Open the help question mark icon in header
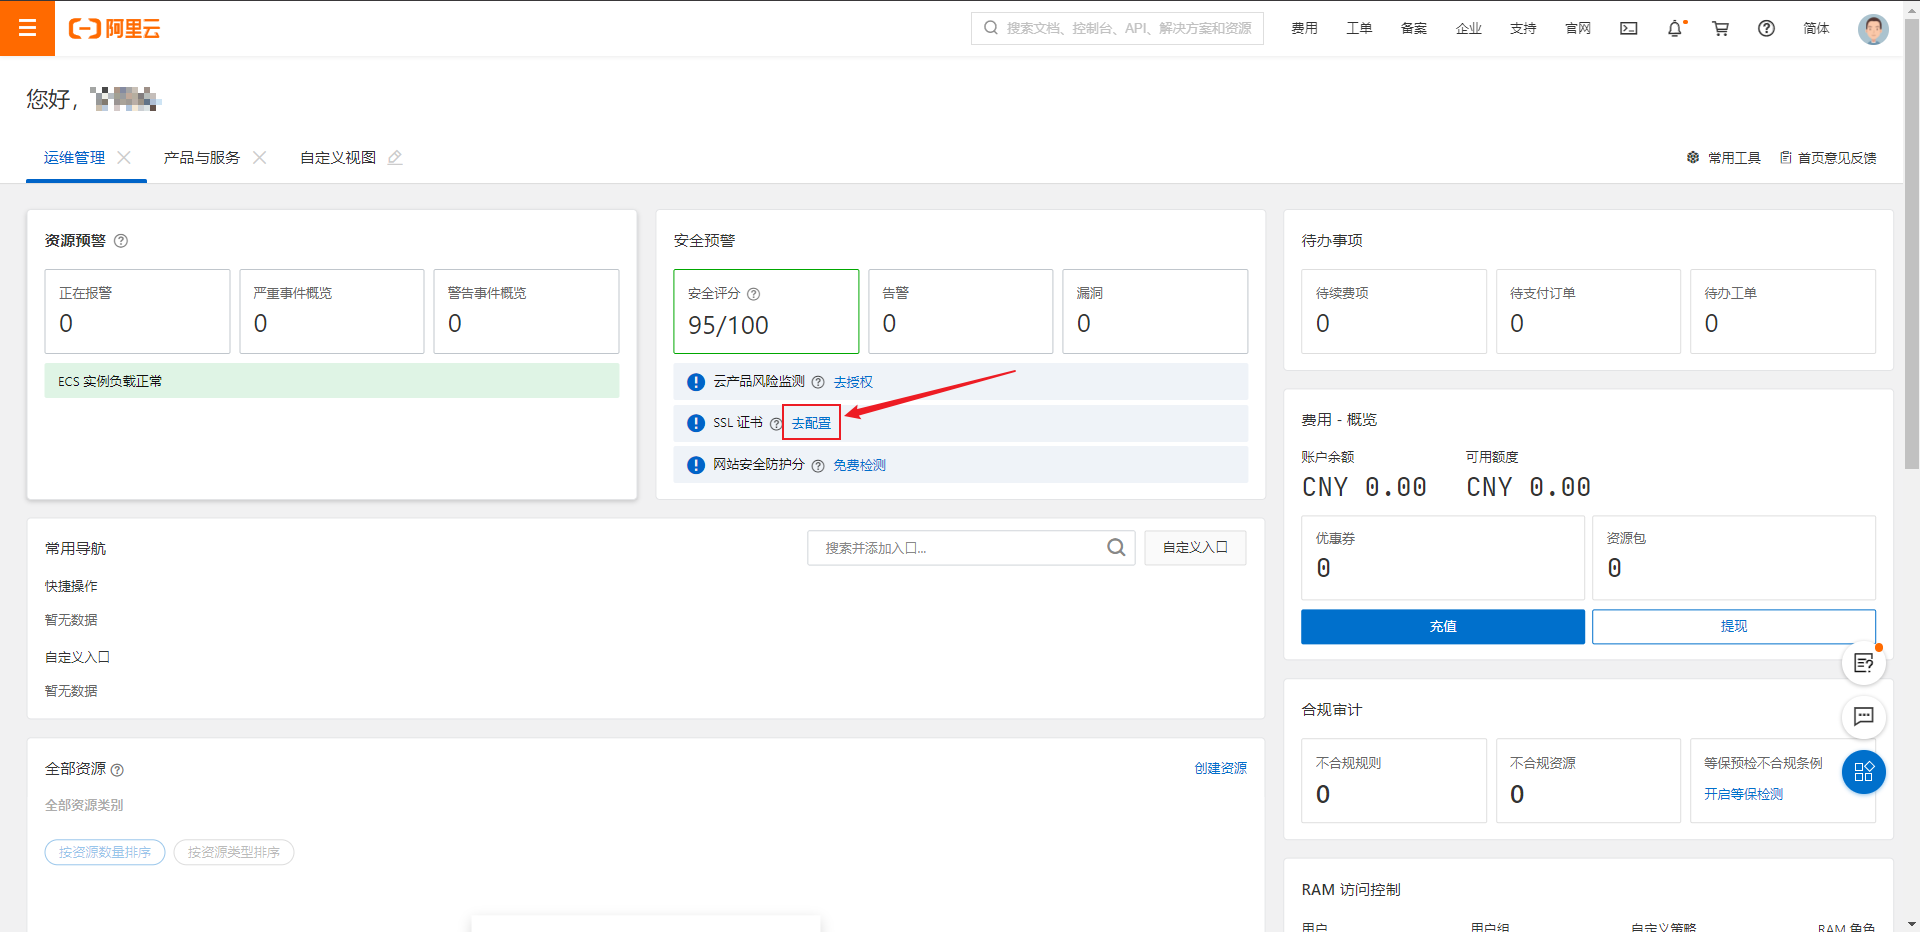1920x932 pixels. [1767, 28]
